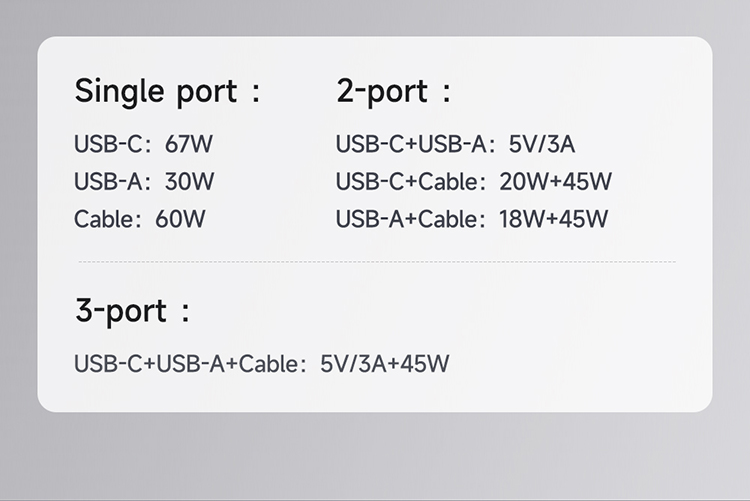Click the '20W+45W' value text

[x=555, y=182]
